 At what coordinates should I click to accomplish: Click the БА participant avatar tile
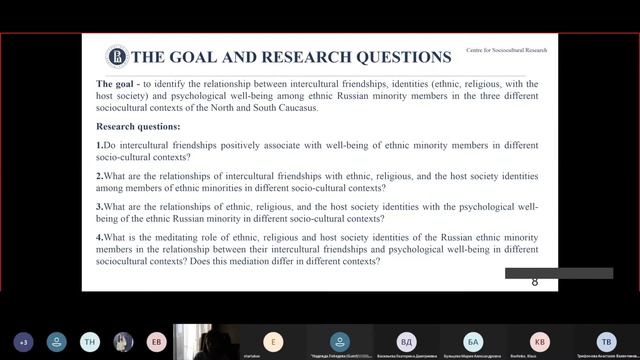473,342
